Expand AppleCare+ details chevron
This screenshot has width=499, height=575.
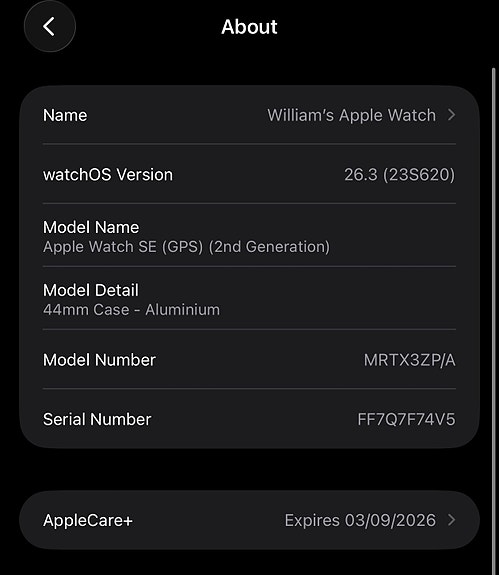tap(452, 520)
